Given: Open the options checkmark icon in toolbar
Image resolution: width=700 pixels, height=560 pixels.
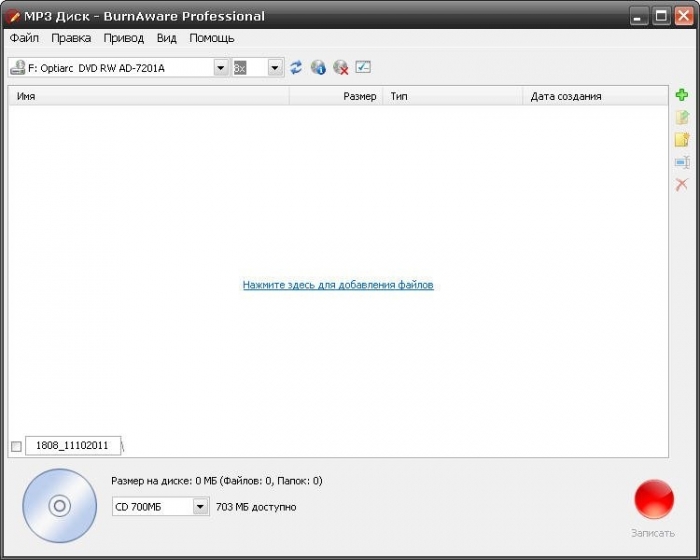Looking at the screenshot, I should coord(363,67).
